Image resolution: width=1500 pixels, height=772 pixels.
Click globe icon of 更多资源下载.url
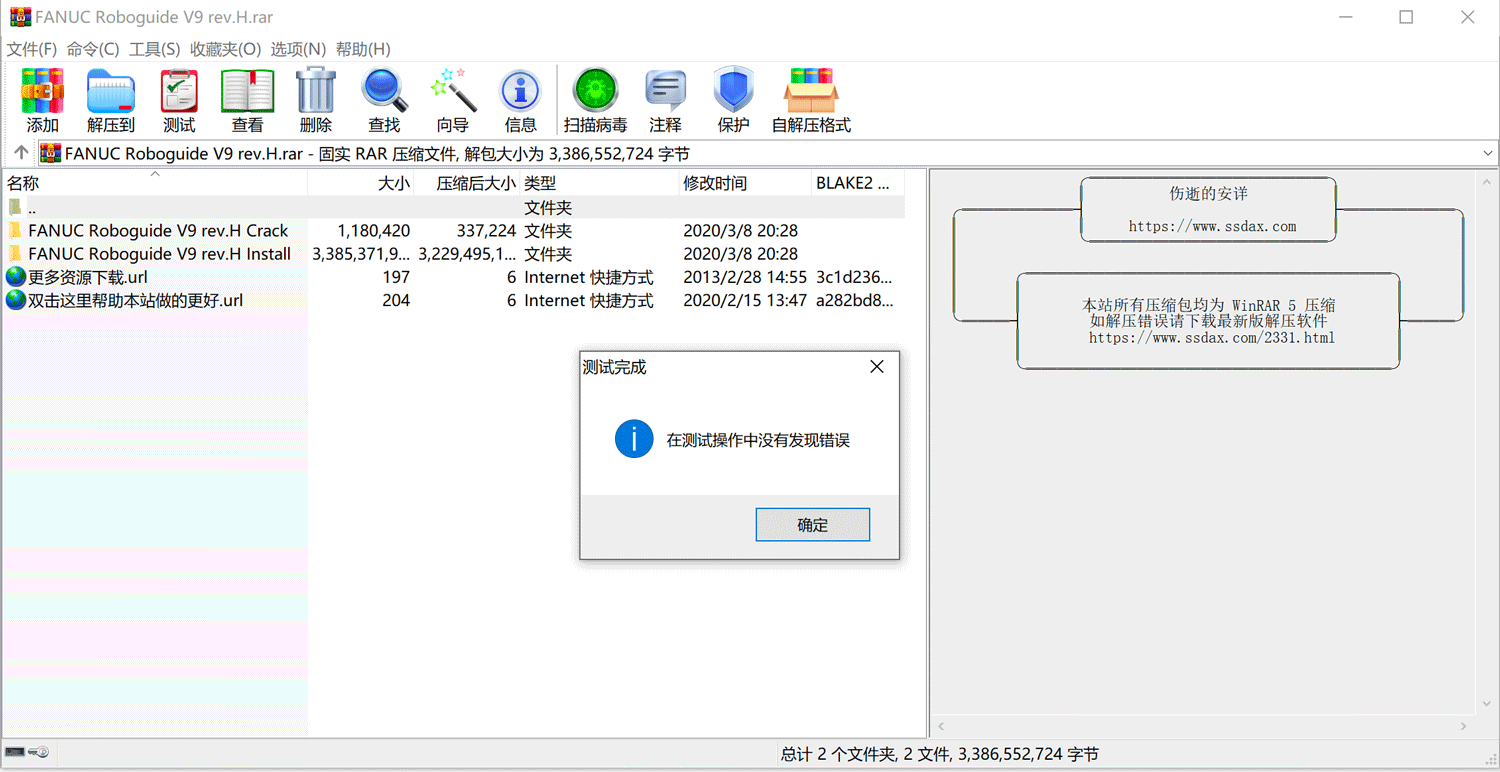[x=15, y=277]
